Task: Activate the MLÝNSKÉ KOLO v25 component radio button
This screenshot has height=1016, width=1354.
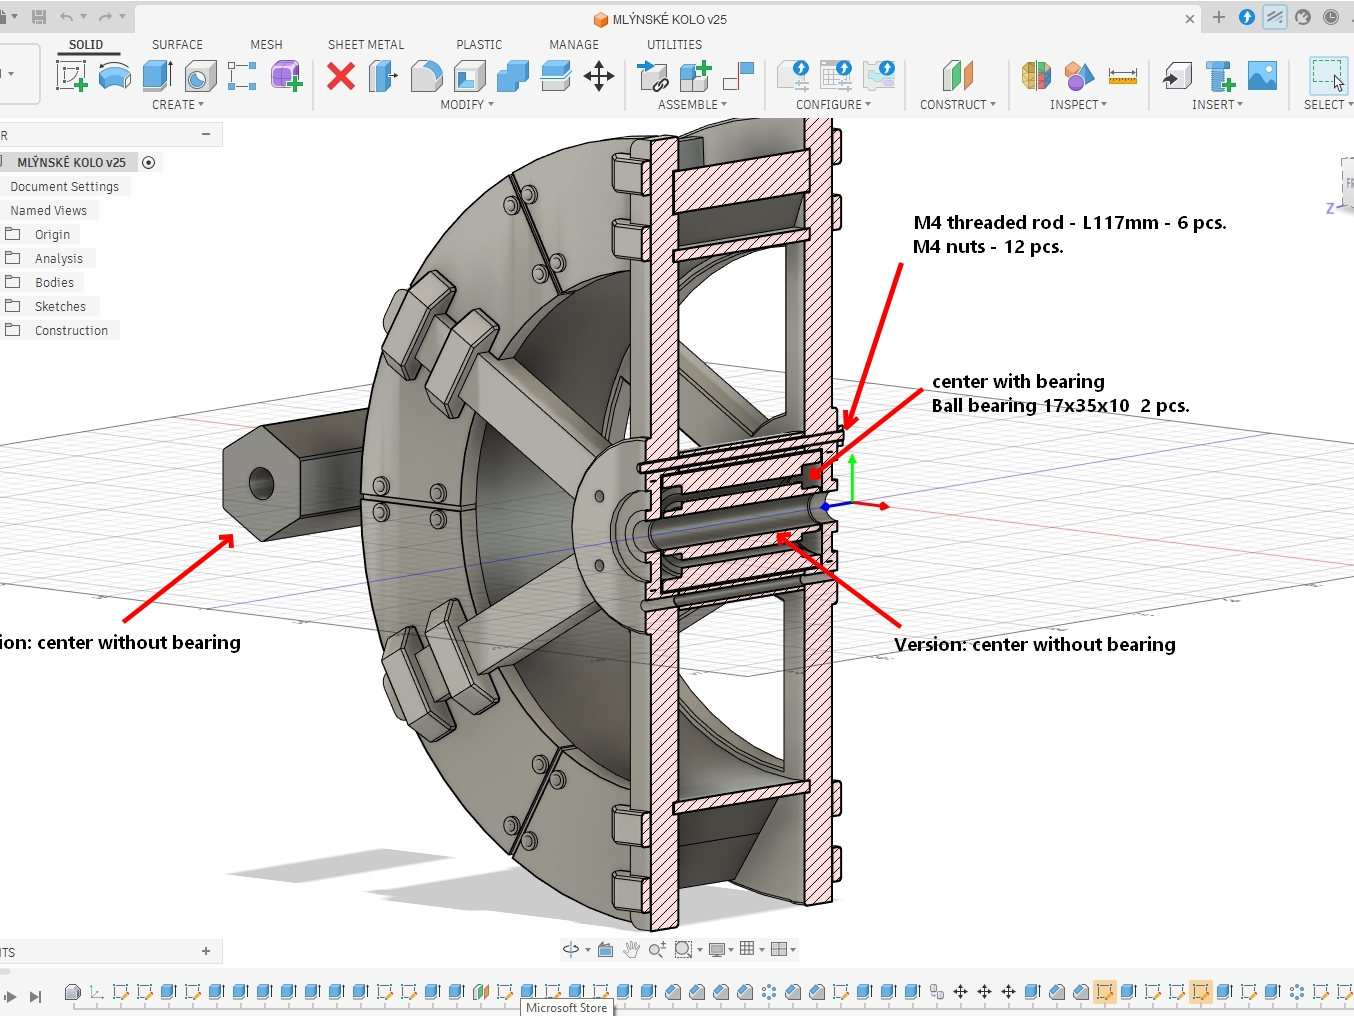Action: point(149,162)
